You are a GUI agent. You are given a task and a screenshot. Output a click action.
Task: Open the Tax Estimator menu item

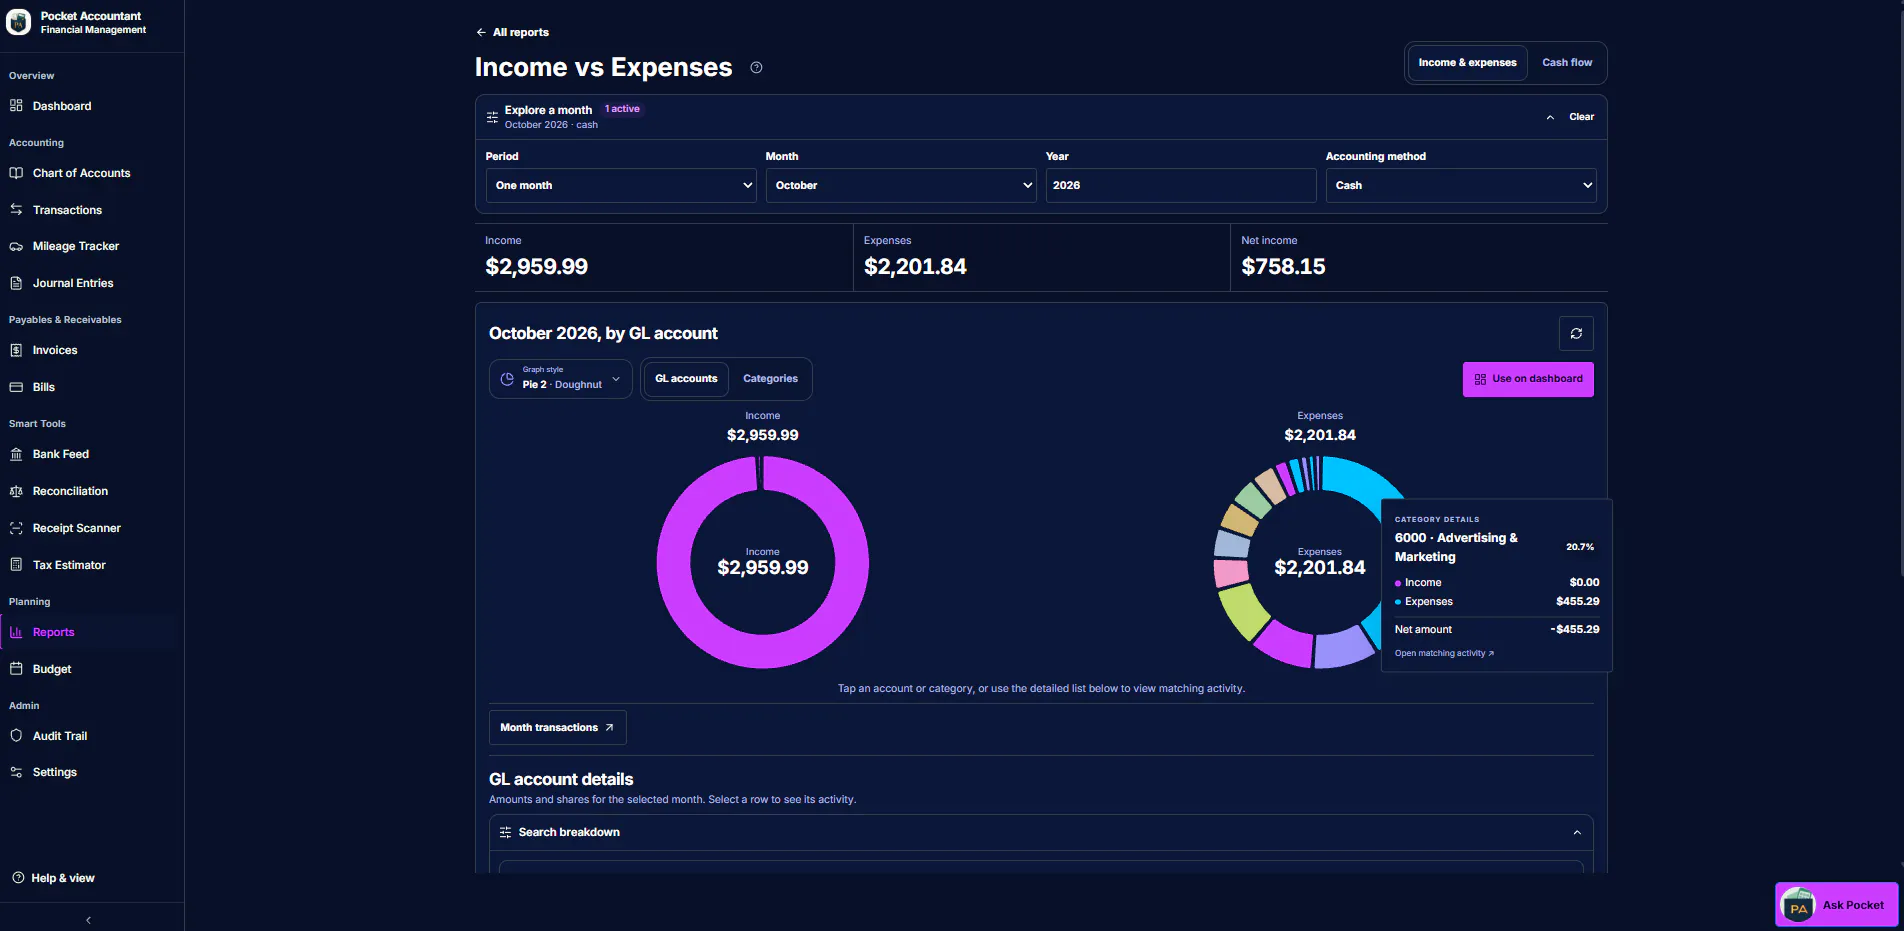[x=69, y=565]
